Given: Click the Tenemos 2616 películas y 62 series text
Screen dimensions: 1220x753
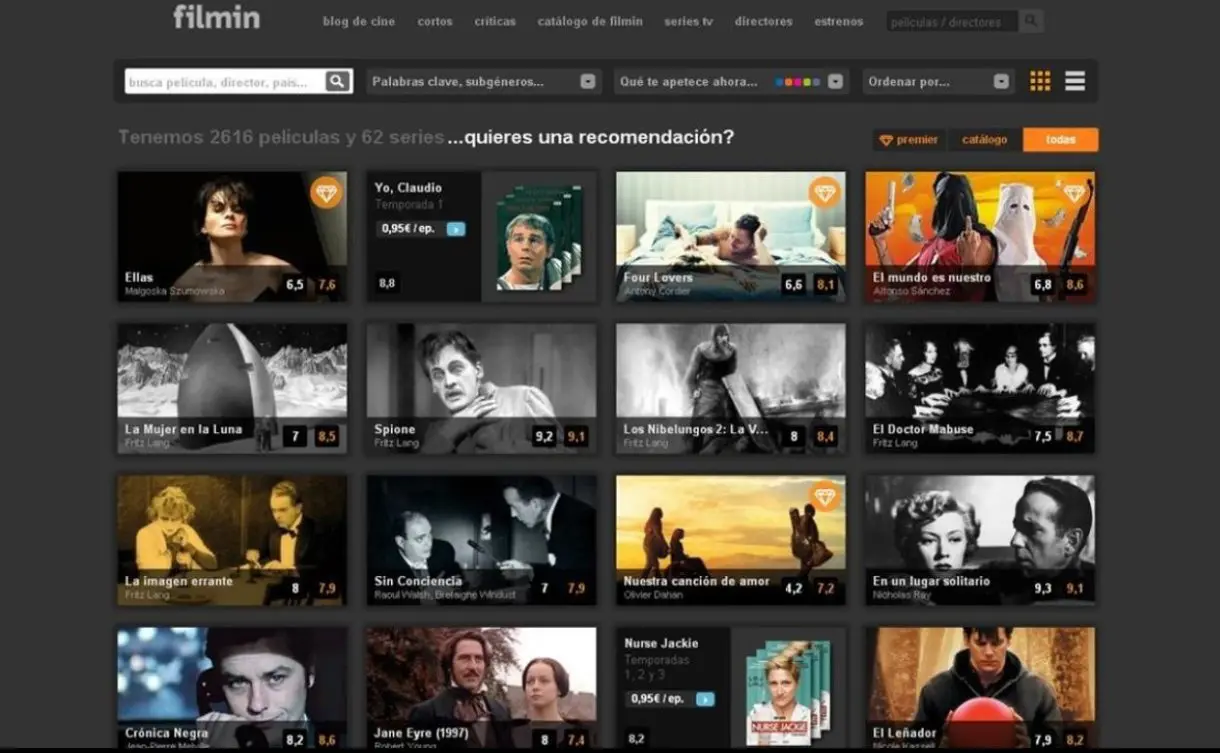Looking at the screenshot, I should (281, 137).
